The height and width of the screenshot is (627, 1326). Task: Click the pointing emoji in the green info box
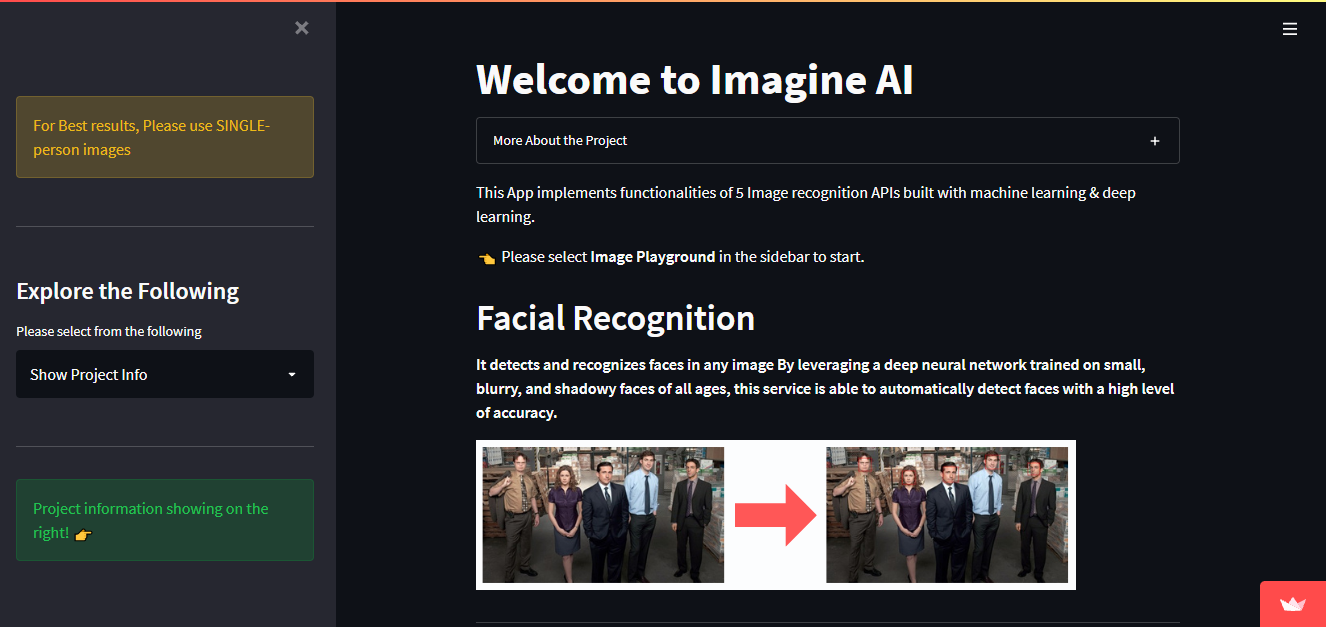pyautogui.click(x=83, y=534)
